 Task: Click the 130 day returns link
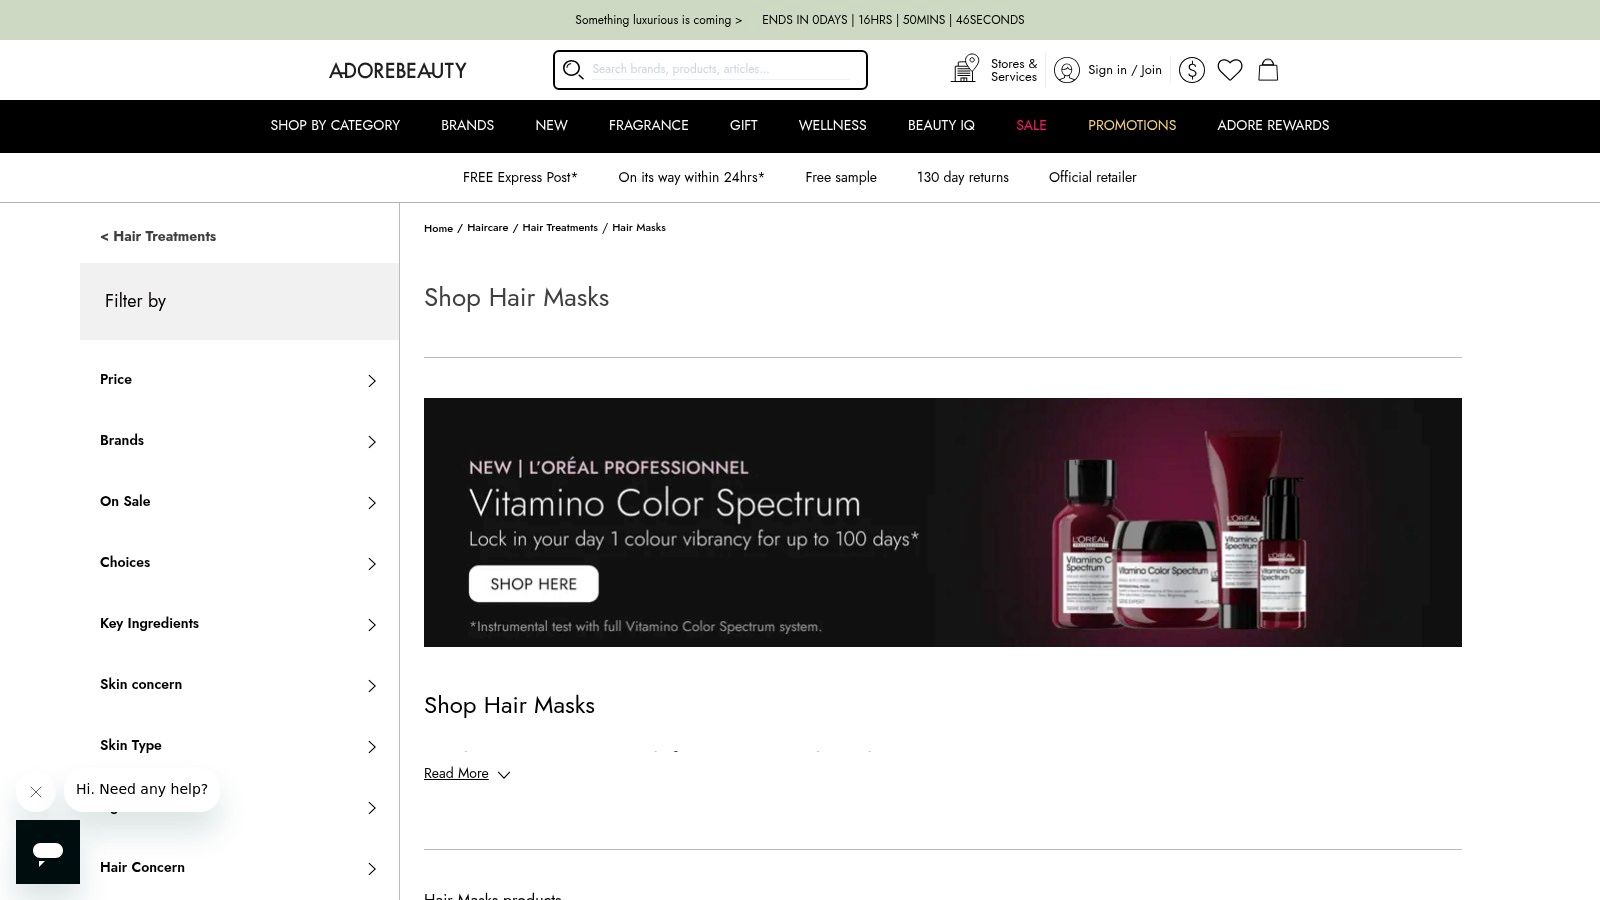[x=963, y=178]
